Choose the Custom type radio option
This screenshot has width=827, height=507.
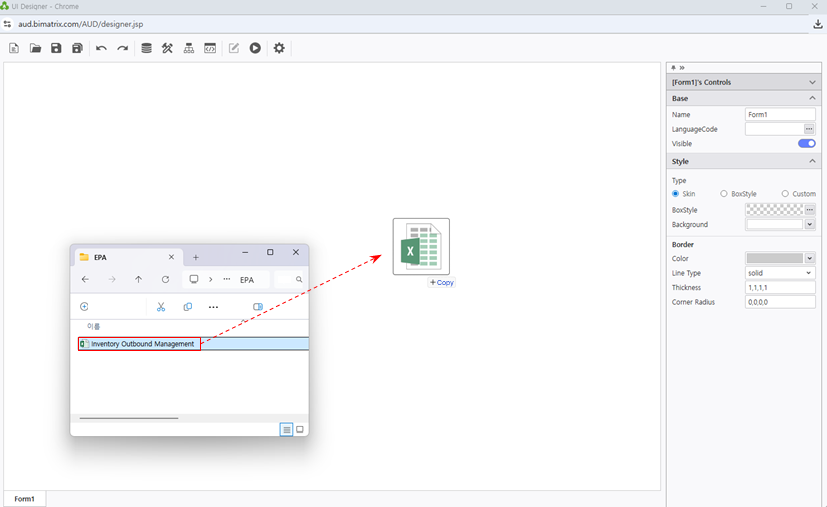(785, 194)
